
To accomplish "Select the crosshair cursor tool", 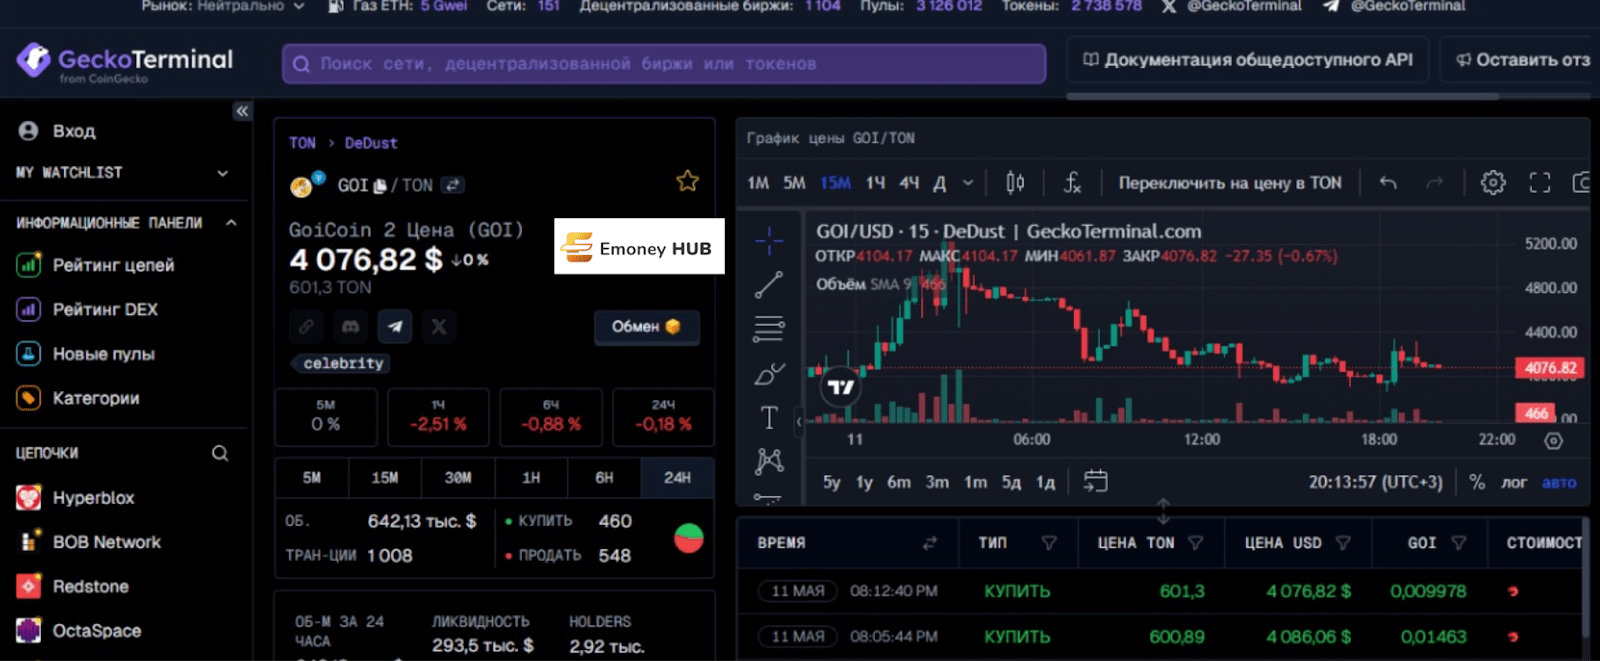I will click(x=769, y=240).
